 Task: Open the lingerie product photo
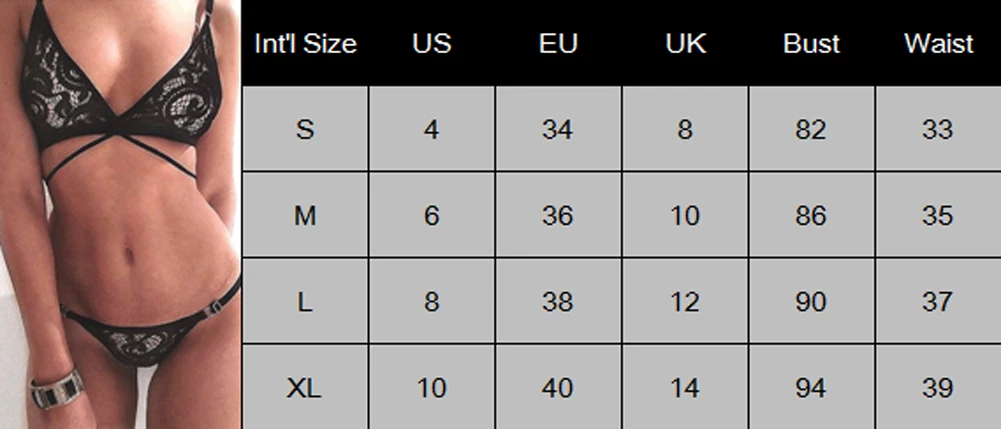click(121, 214)
